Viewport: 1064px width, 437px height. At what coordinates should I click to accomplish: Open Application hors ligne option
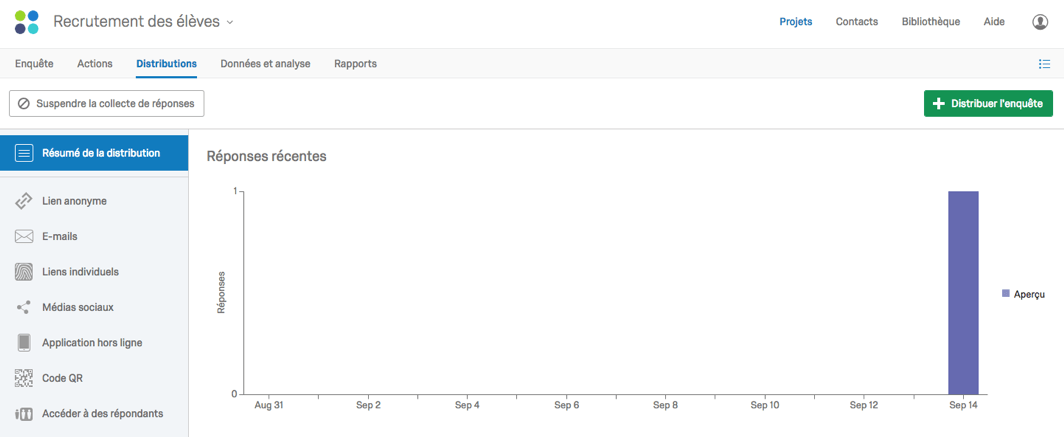click(x=94, y=343)
